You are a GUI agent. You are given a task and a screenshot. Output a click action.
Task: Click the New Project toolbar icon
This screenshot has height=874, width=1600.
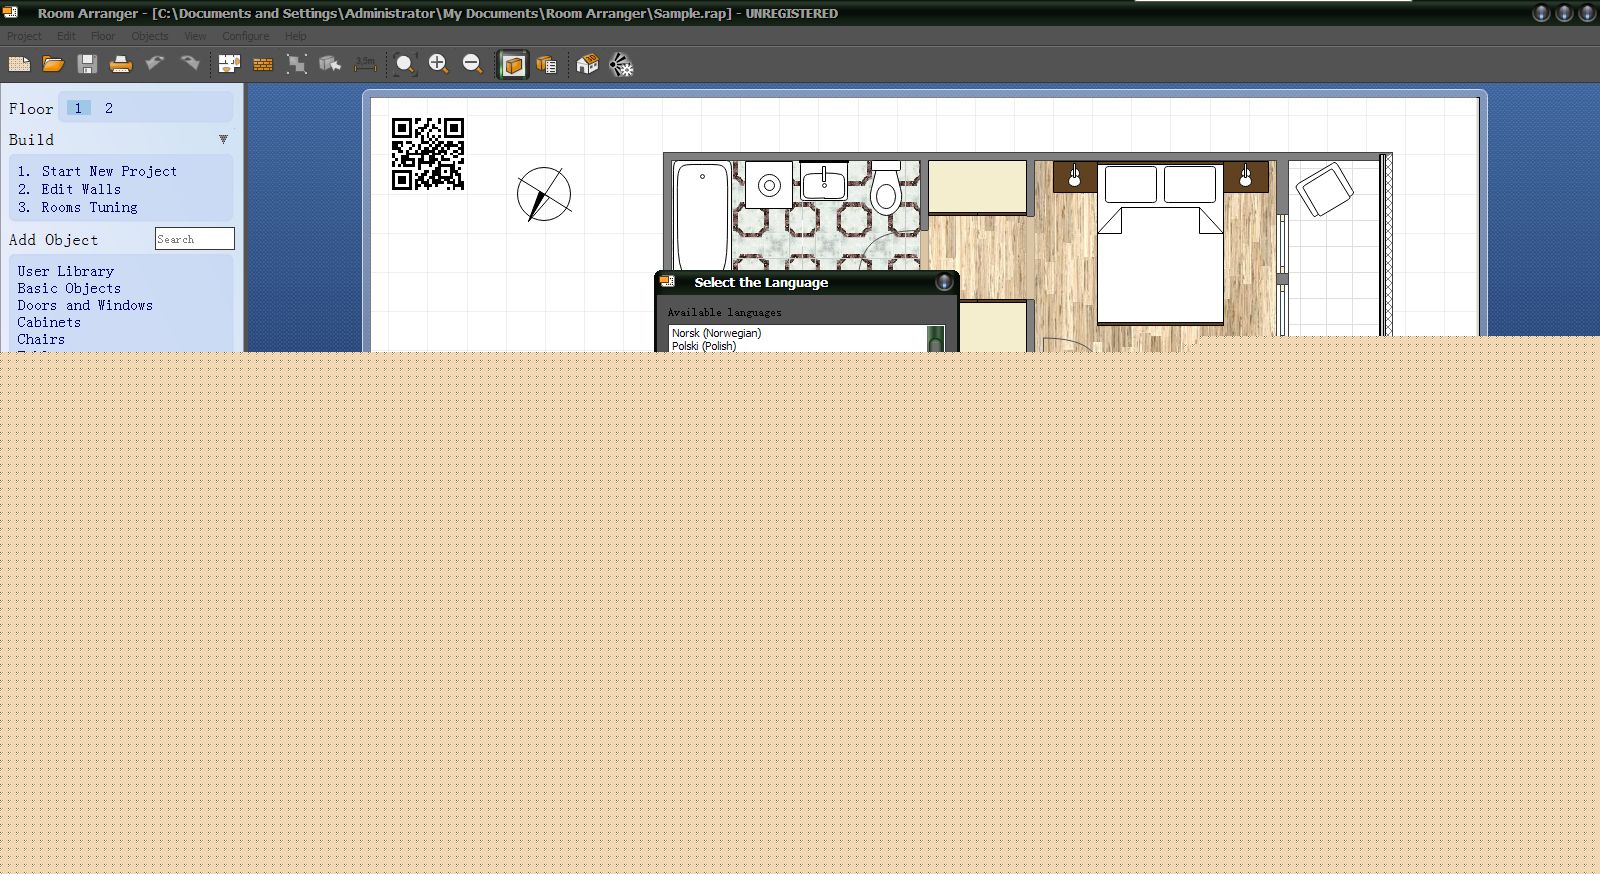click(19, 65)
